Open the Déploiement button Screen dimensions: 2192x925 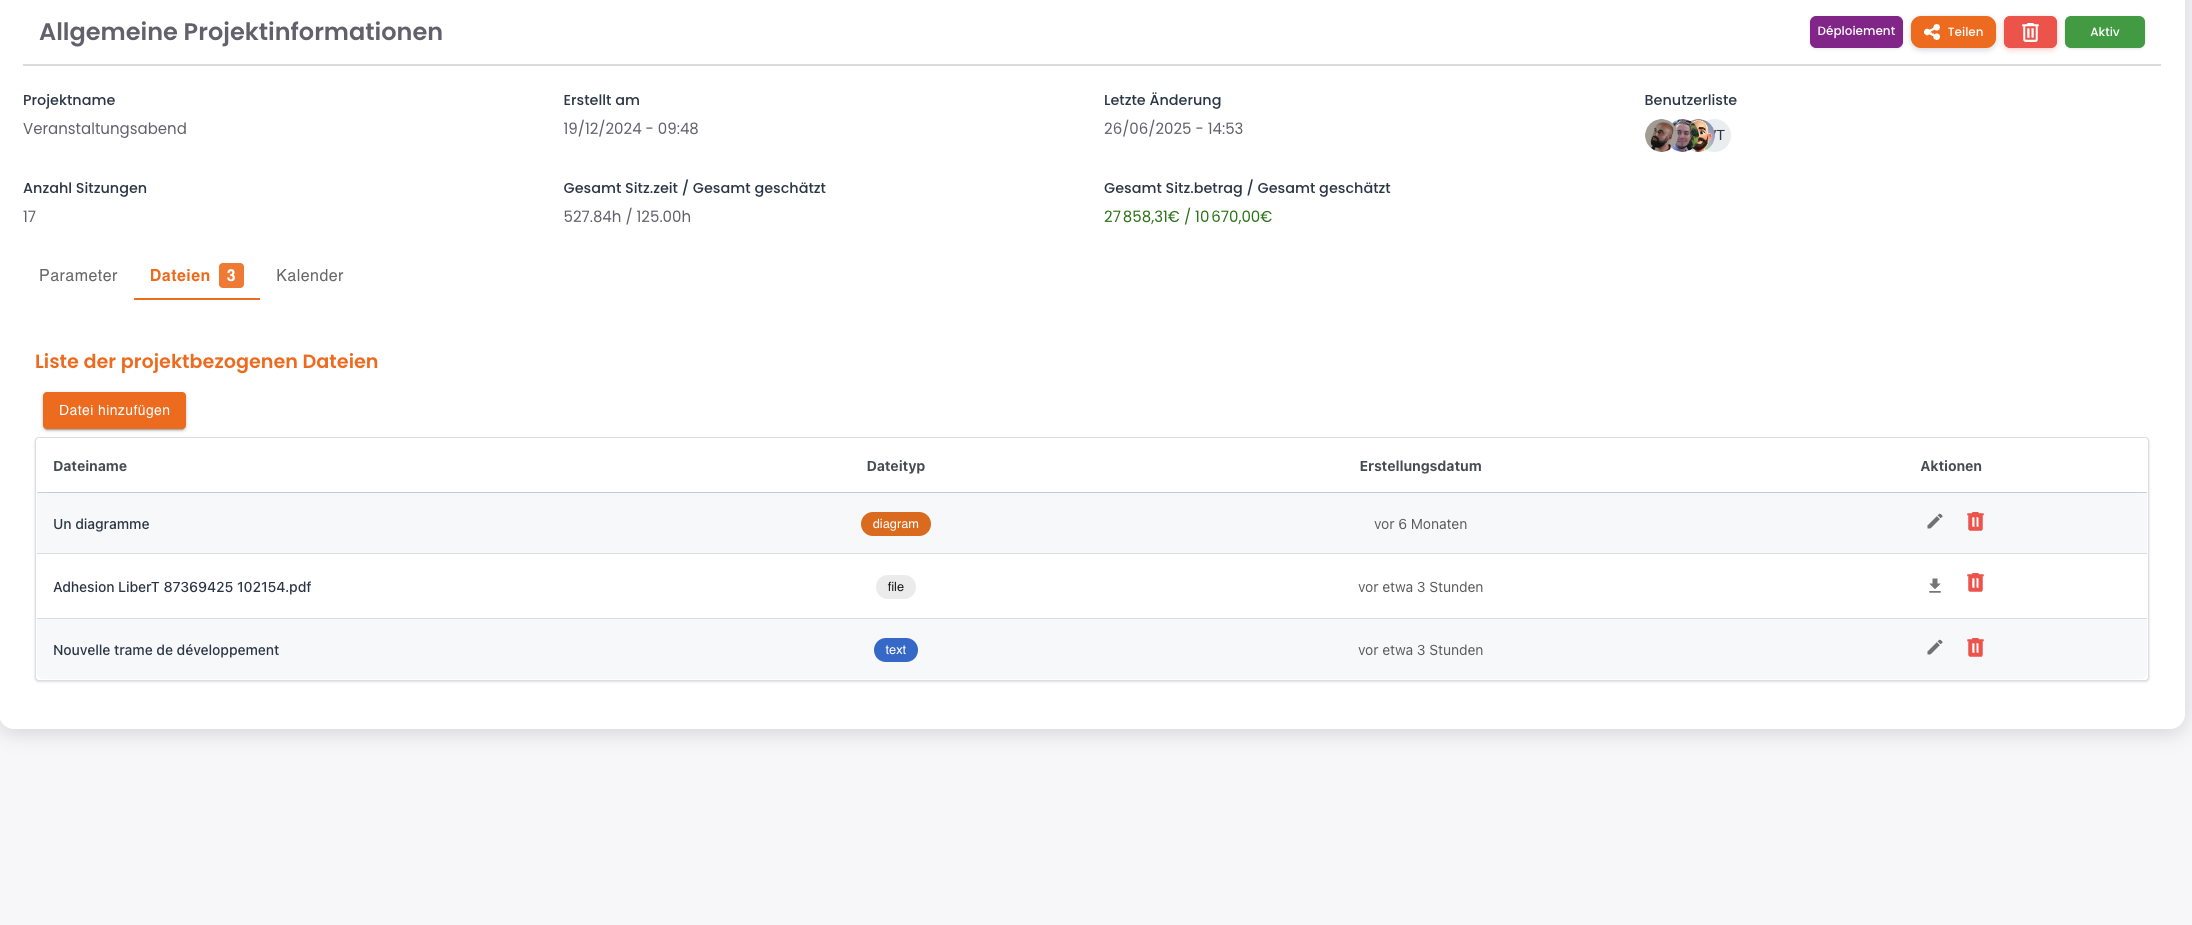(x=1855, y=32)
